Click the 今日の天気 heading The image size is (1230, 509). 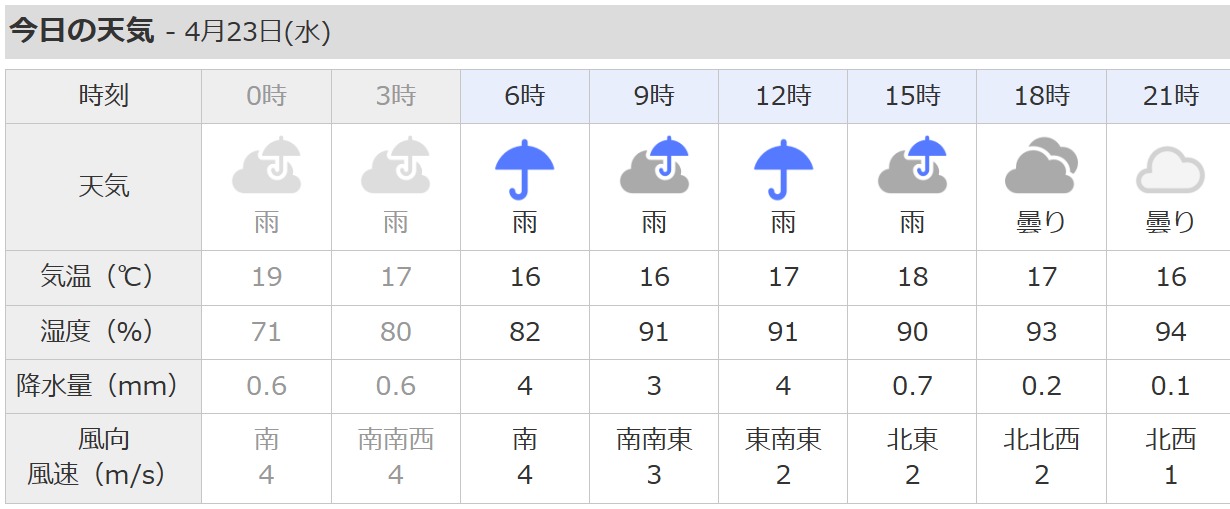[82, 31]
